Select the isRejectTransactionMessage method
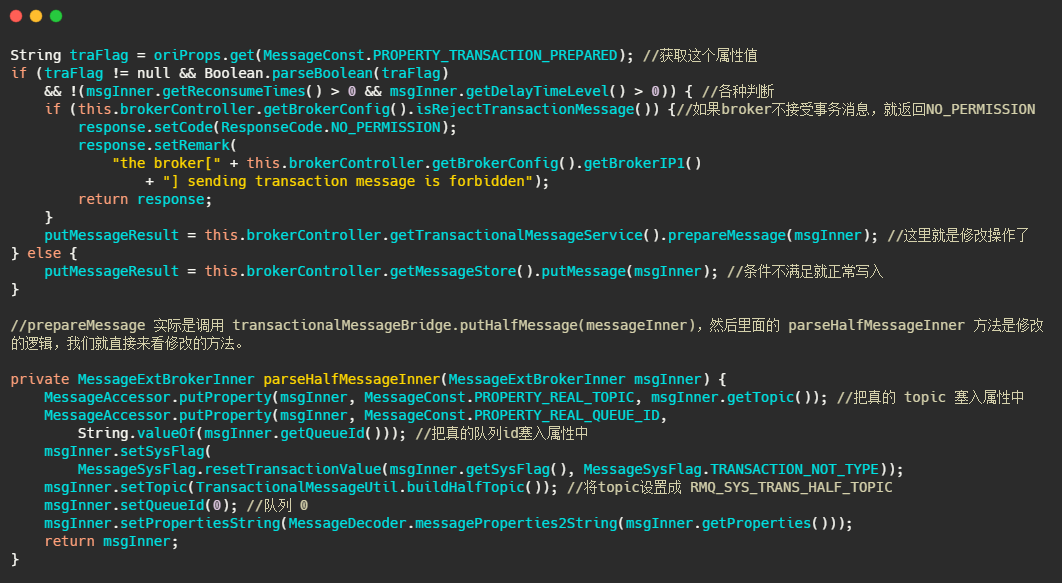 click(x=525, y=109)
